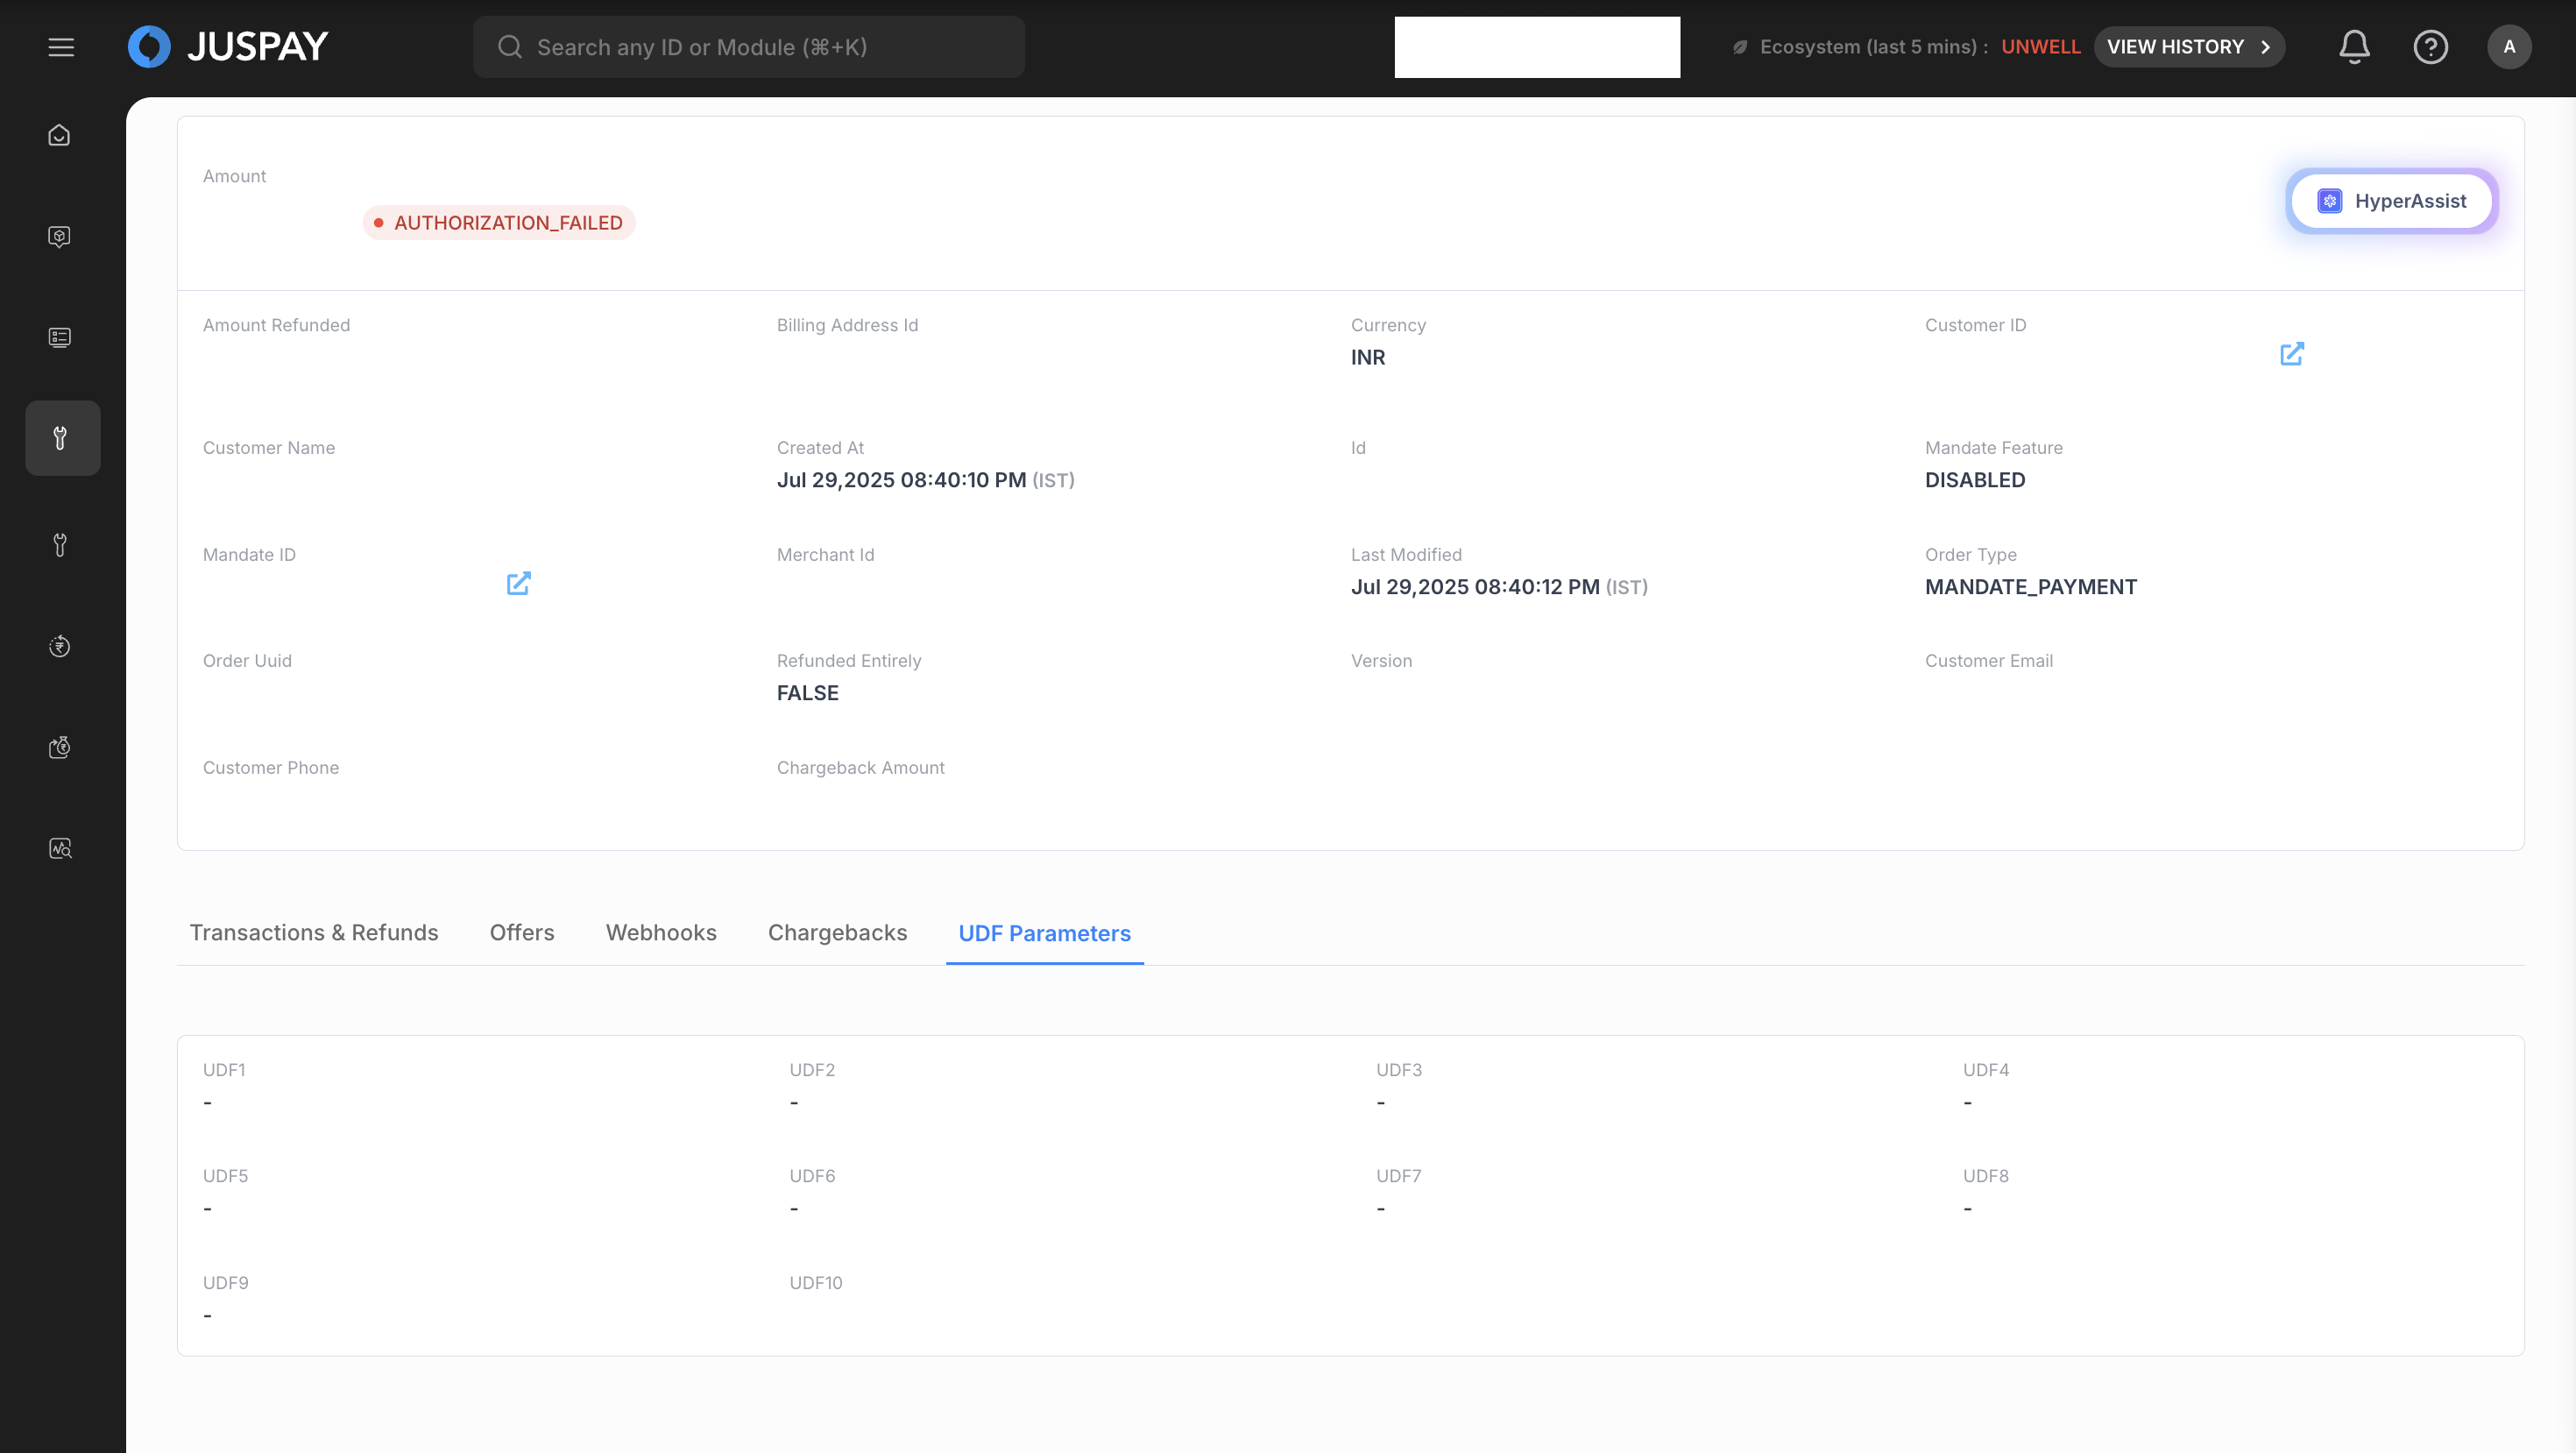Expand View History ecosystem button
Image resolution: width=2576 pixels, height=1453 pixels.
click(x=2188, y=47)
